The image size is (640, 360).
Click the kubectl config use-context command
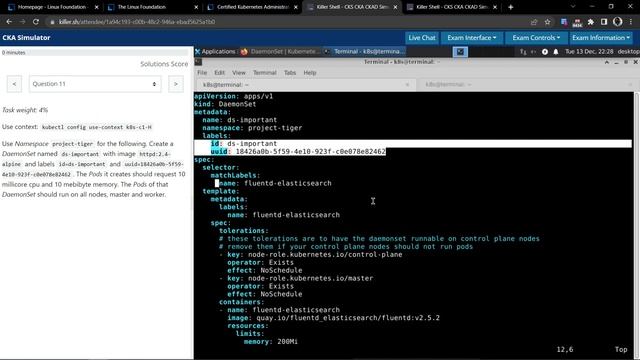click(x=96, y=127)
